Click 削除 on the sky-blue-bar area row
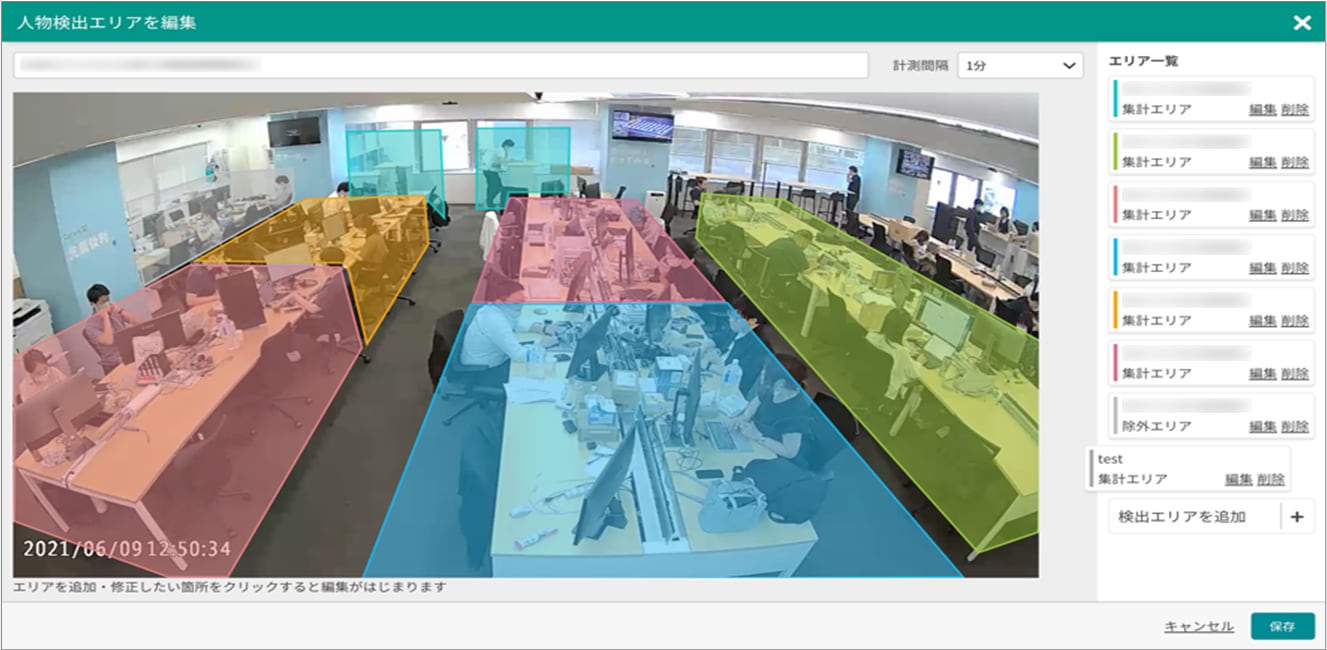The image size is (1327, 650). tap(1294, 268)
